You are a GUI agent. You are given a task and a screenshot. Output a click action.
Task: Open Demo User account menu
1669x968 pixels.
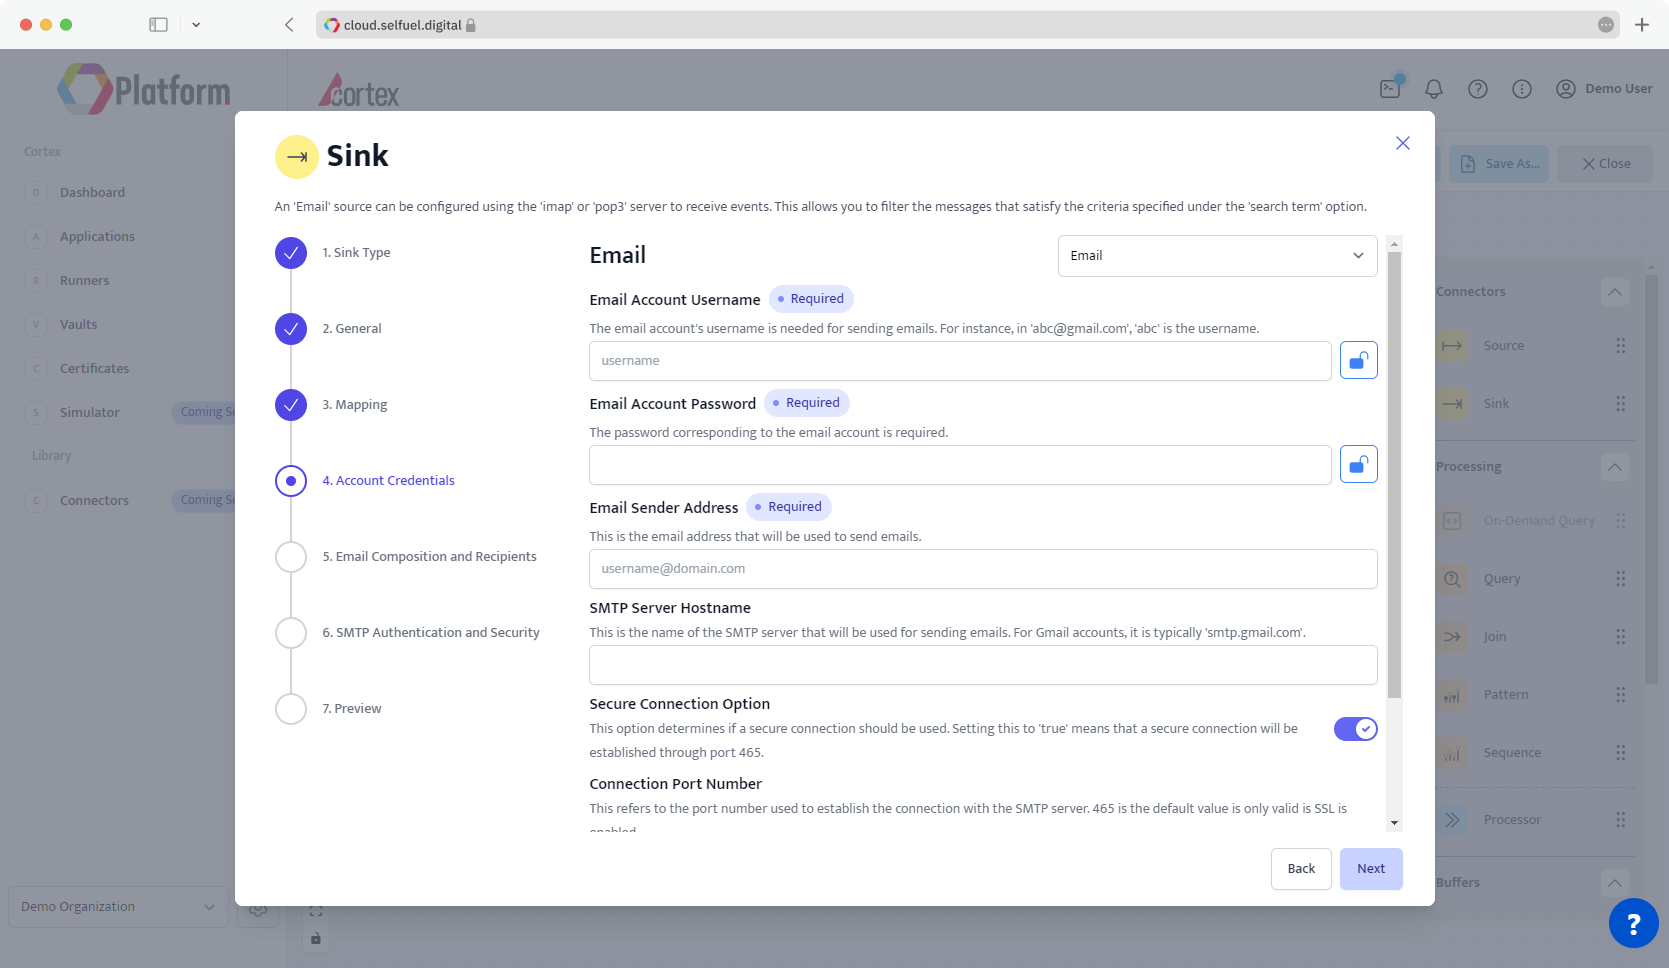tap(1604, 89)
